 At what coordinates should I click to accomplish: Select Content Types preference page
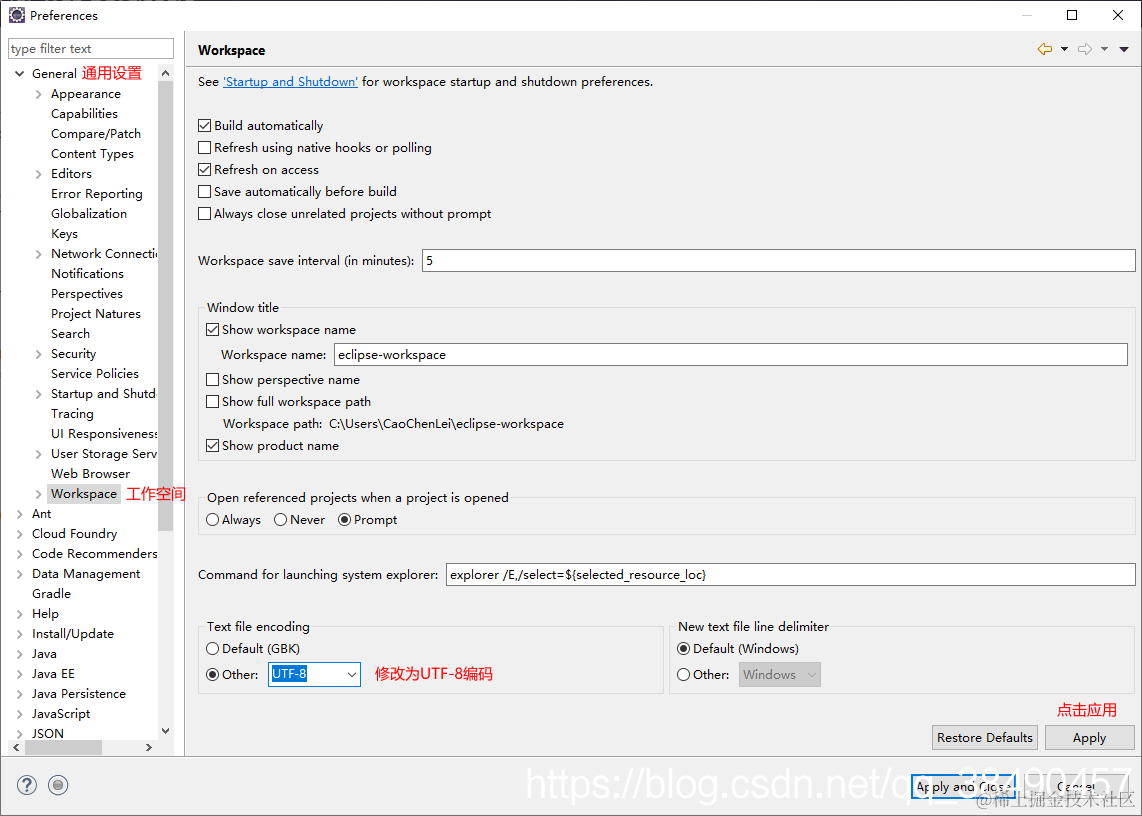[92, 154]
